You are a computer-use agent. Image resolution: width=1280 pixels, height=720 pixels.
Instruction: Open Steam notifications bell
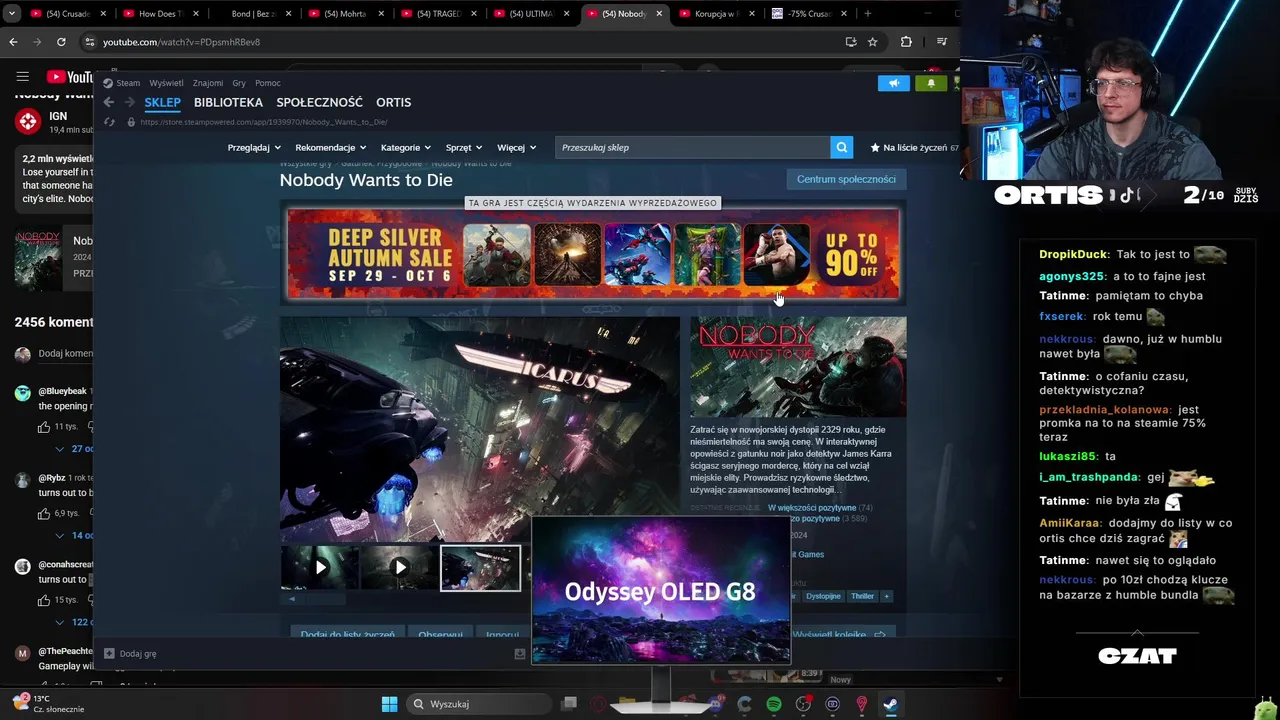931,83
